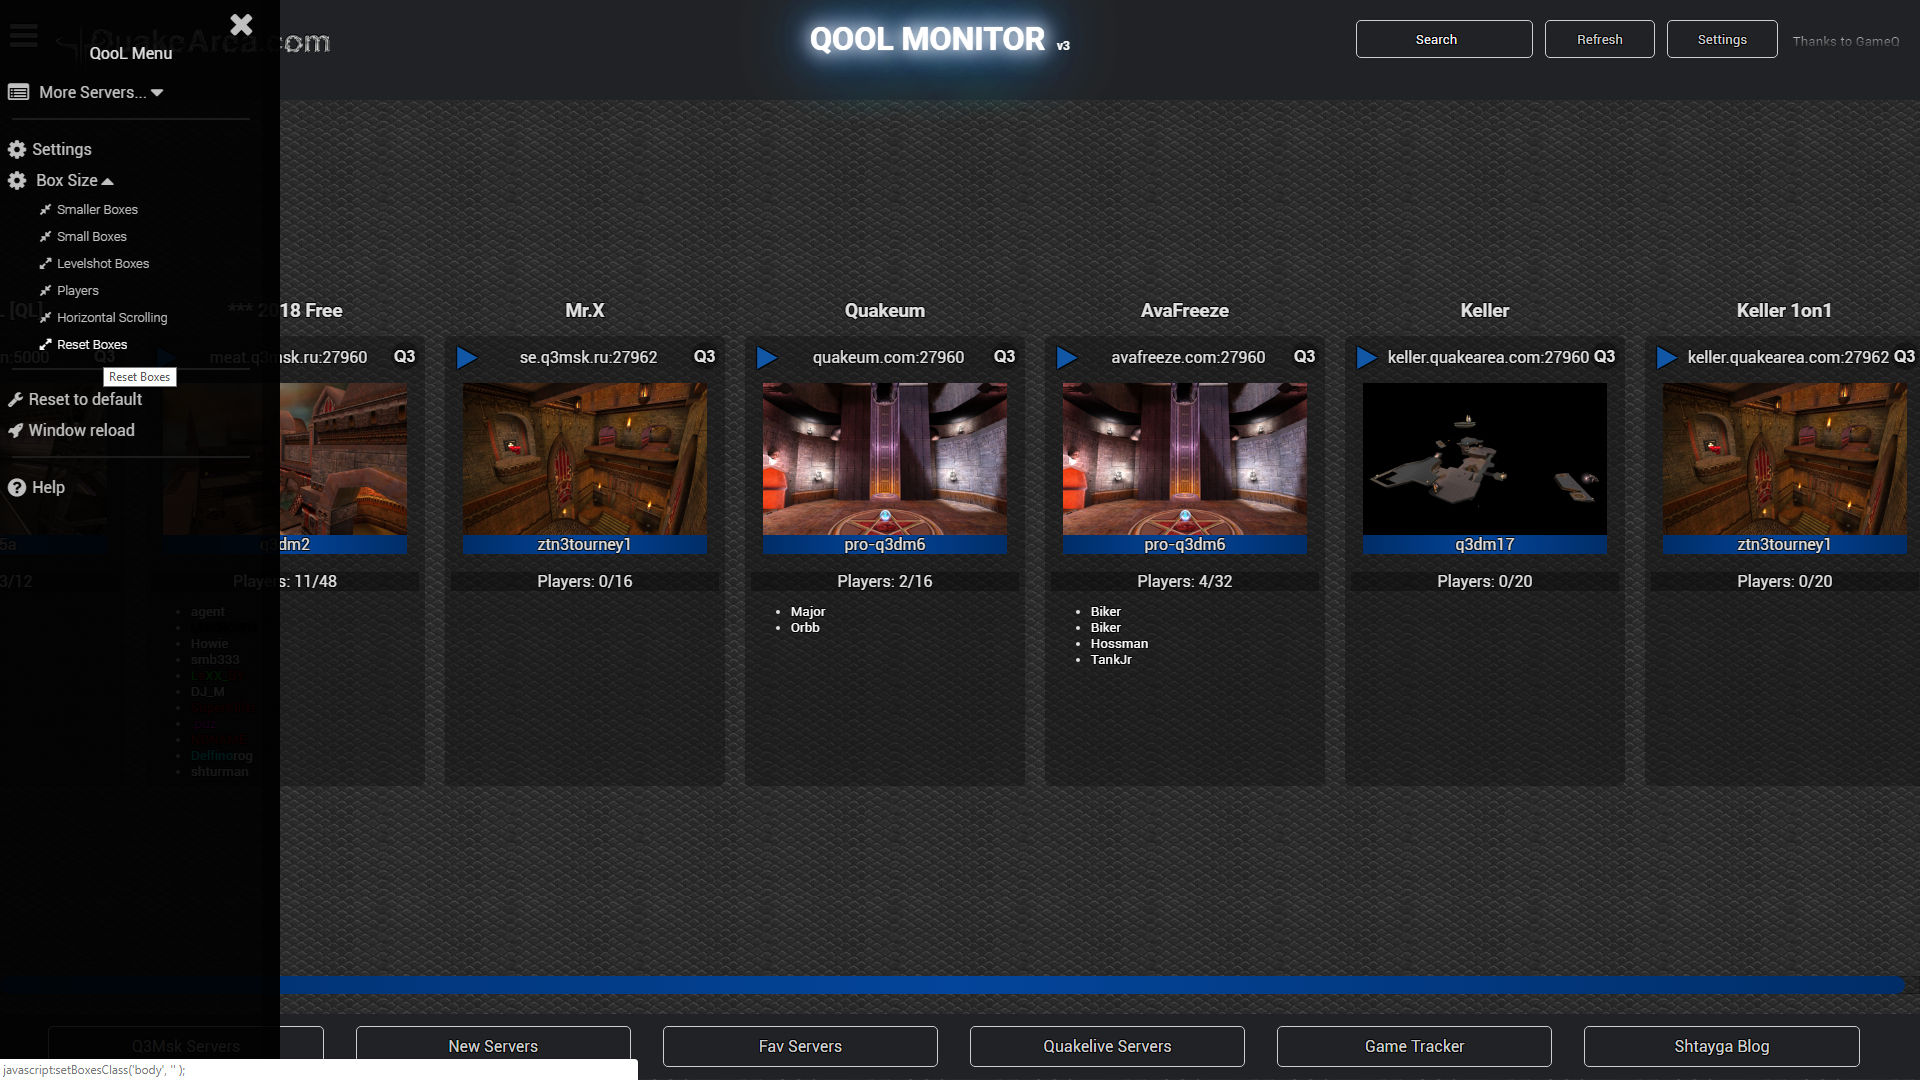The height and width of the screenshot is (1080, 1920).
Task: Switch to Fav Servers tab
Action: (800, 1046)
